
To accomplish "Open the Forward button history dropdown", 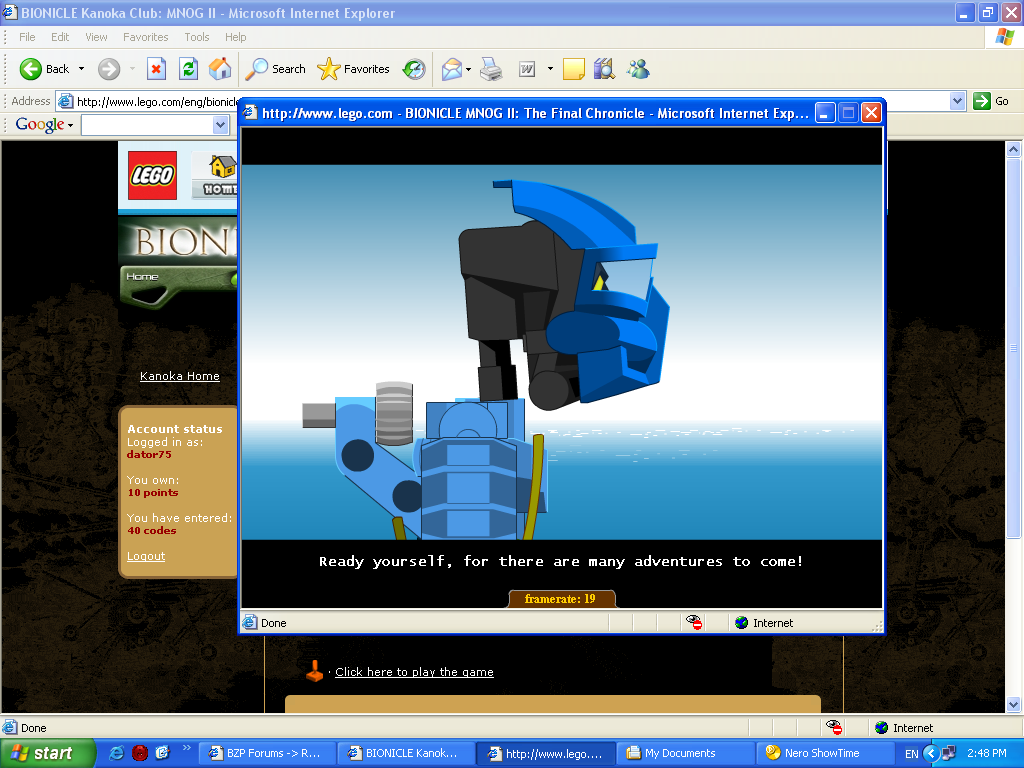I will click(133, 69).
